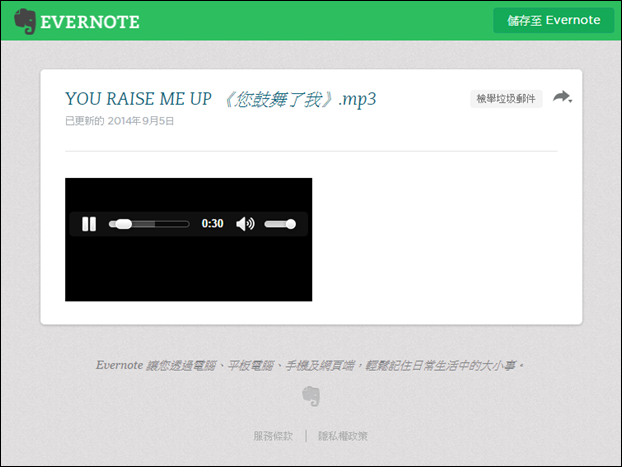Click the gray elephant icon in footer
Image resolution: width=622 pixels, height=467 pixels.
tap(311, 396)
